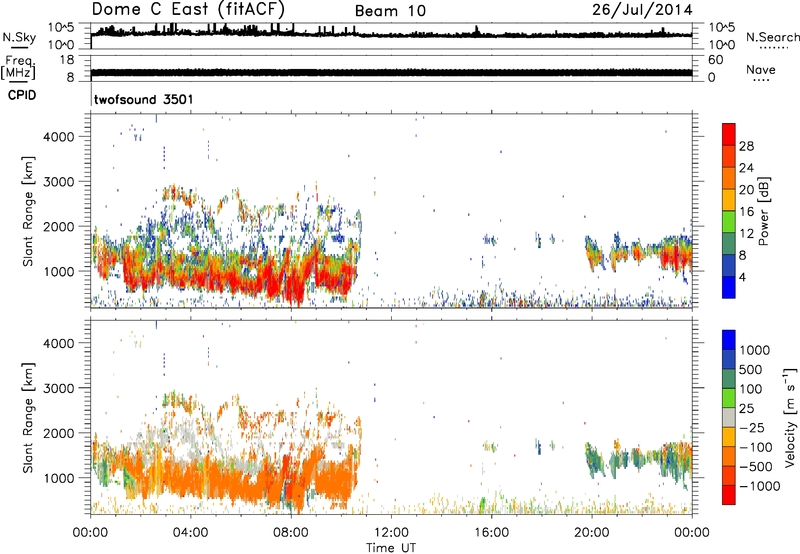Click the 'Nave' legend label
This screenshot has height=554, width=800.
pyautogui.click(x=761, y=69)
